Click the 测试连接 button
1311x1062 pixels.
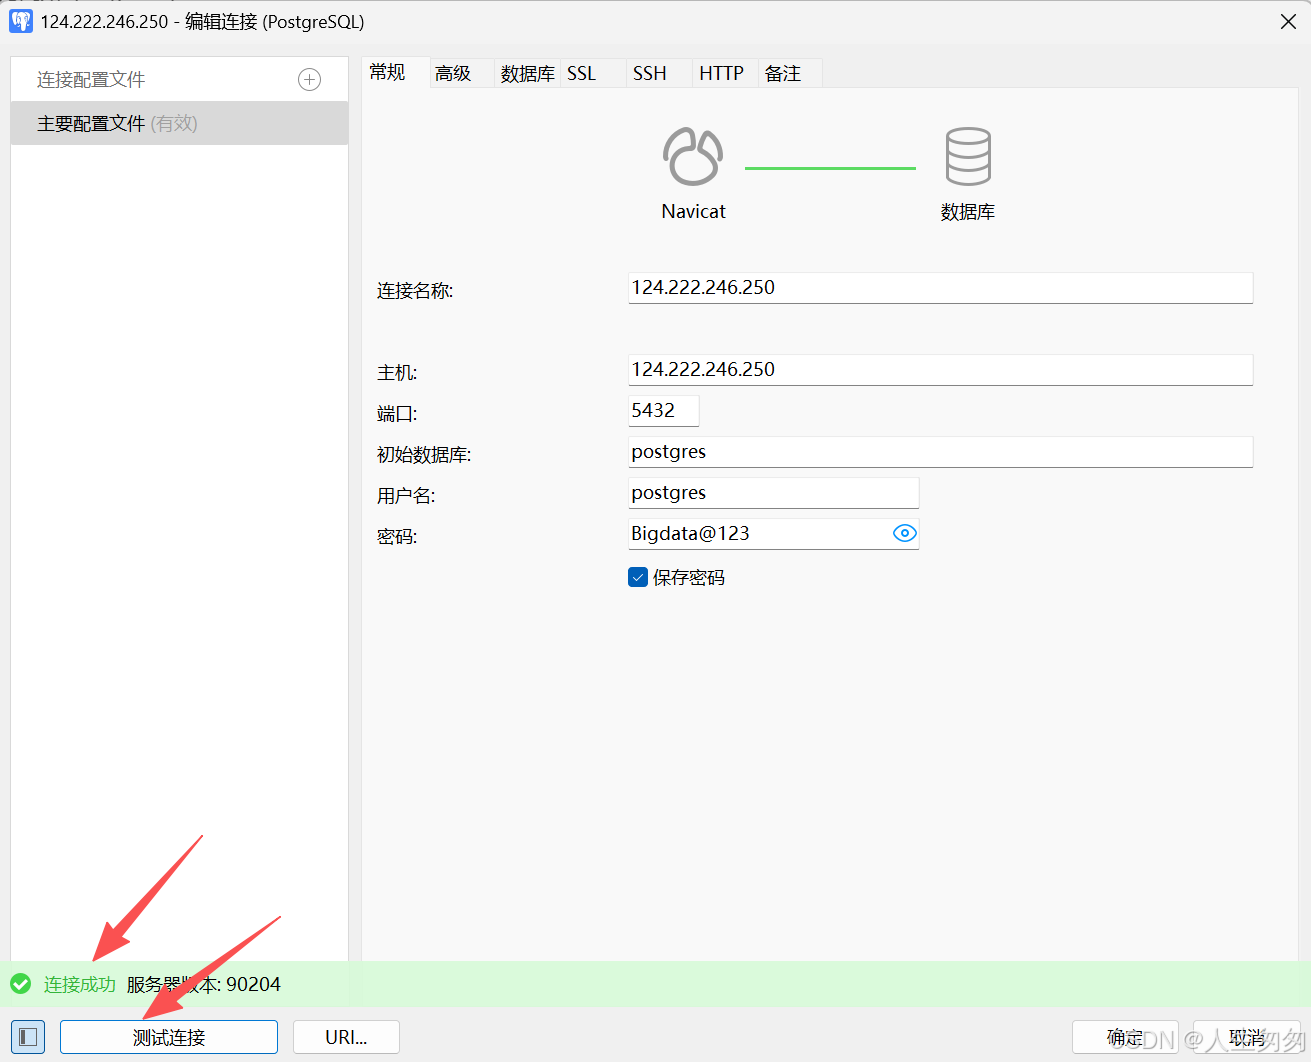(x=169, y=1037)
